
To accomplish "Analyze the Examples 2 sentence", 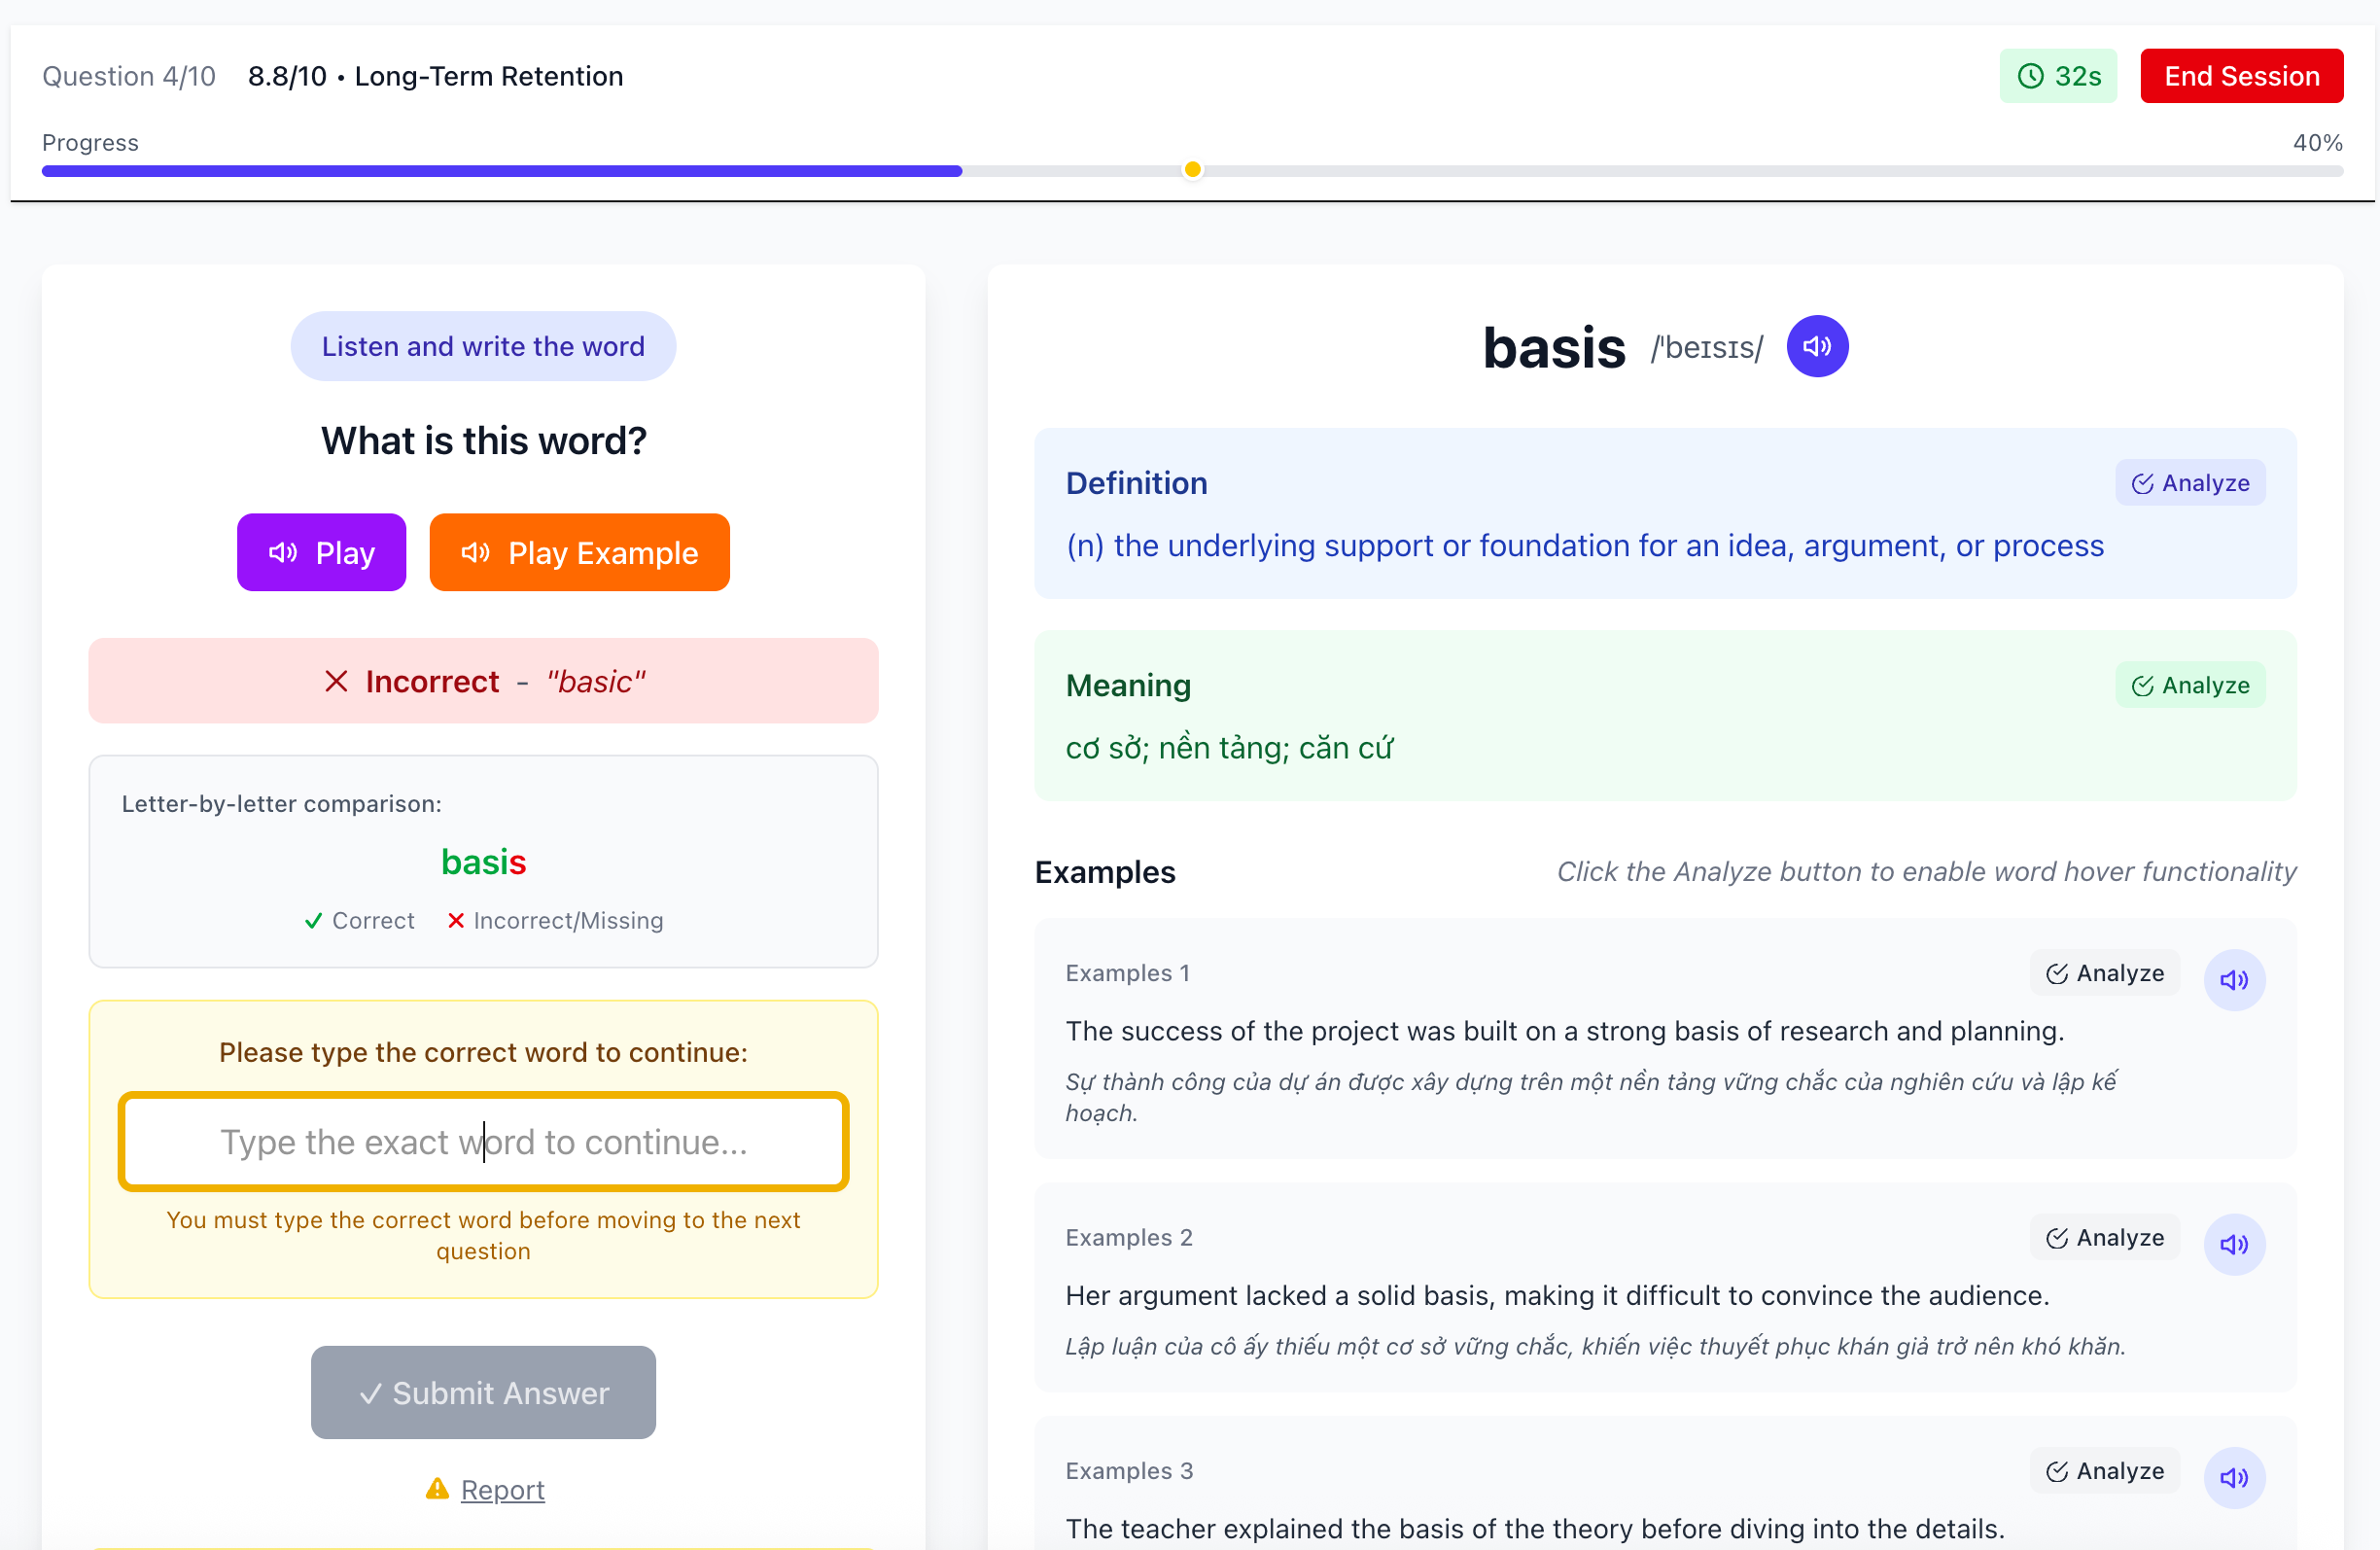I will click(x=2104, y=1237).
